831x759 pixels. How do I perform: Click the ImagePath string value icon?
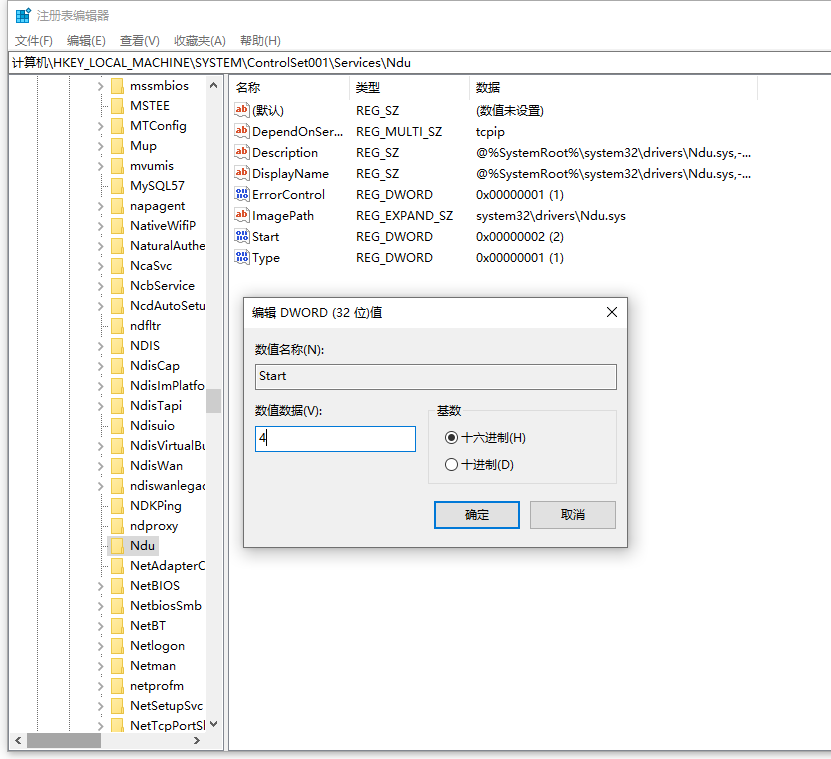[241, 215]
